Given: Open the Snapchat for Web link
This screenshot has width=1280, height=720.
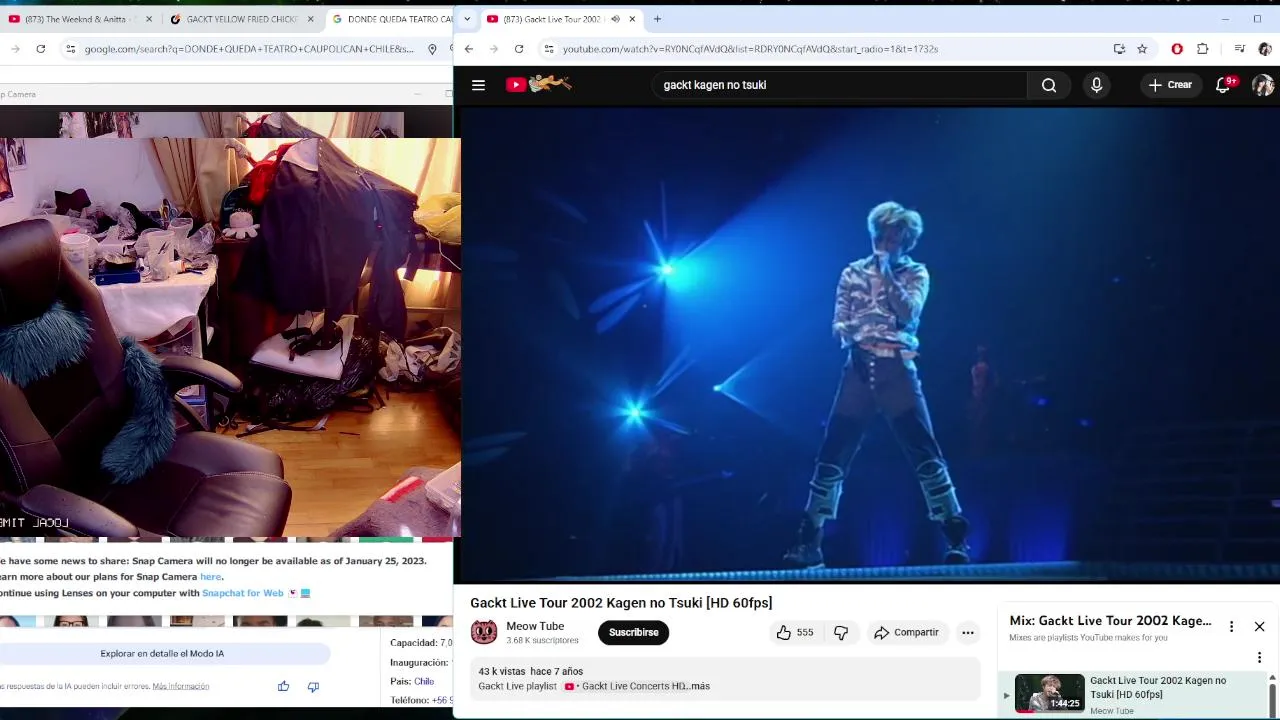Looking at the screenshot, I should tap(243, 593).
